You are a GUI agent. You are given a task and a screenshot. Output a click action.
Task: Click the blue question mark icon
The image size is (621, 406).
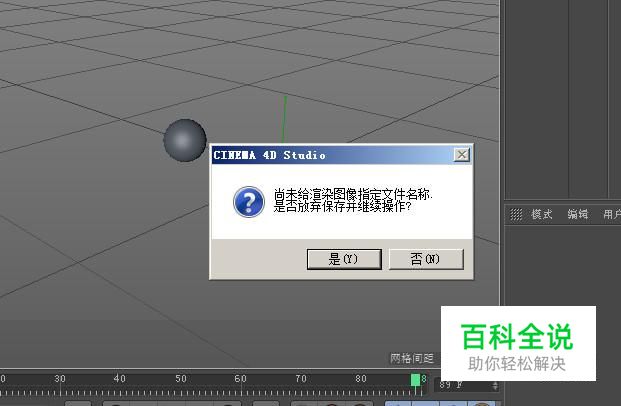pyautogui.click(x=249, y=202)
